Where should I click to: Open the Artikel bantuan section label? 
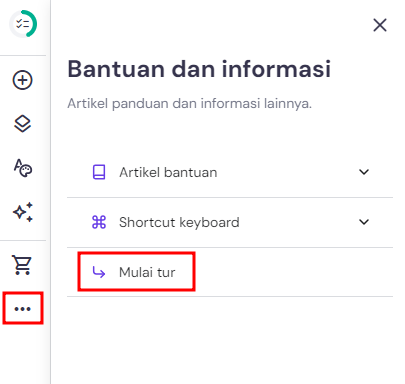[168, 172]
